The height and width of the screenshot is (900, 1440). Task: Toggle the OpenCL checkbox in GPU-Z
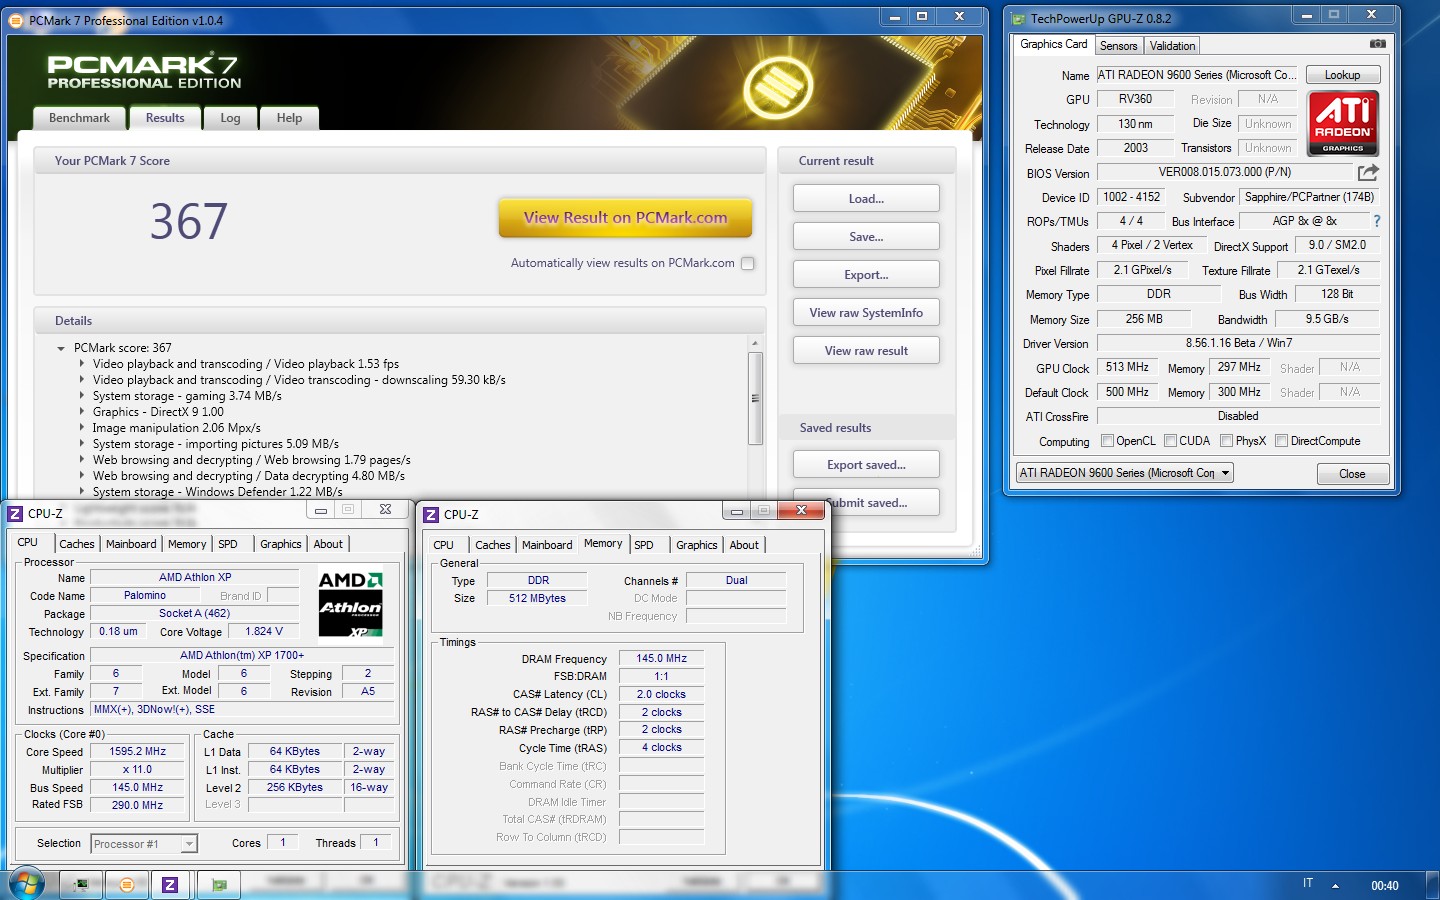[1107, 441]
